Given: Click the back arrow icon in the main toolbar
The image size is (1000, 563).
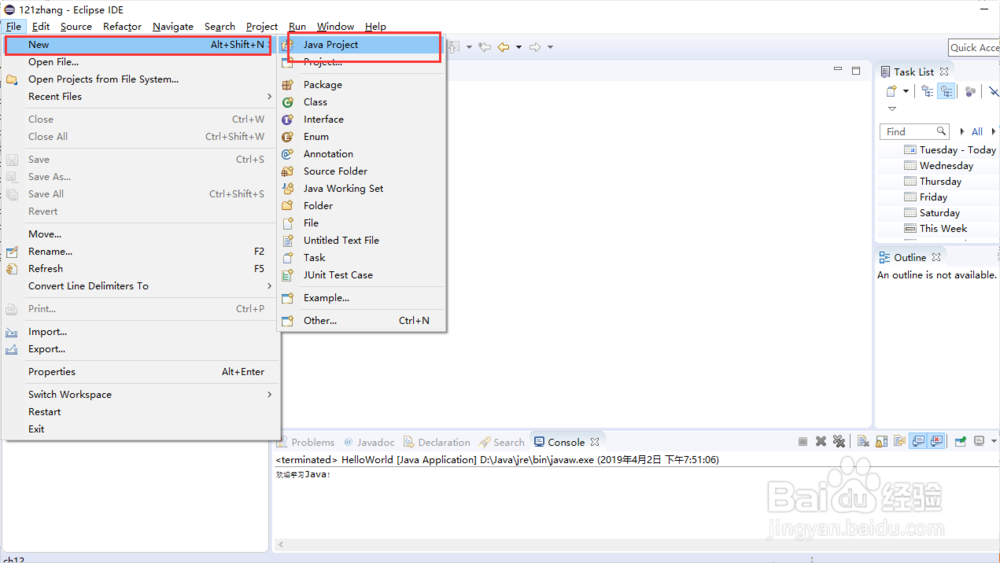Looking at the screenshot, I should coord(503,47).
